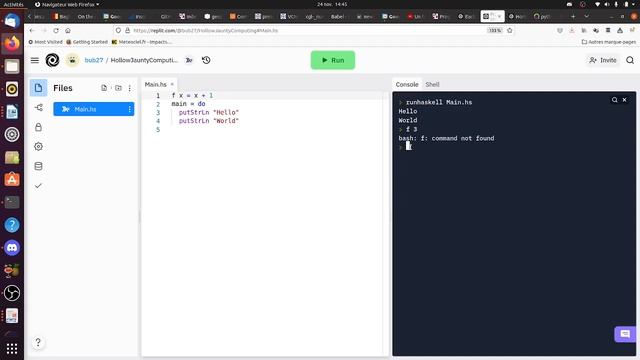Open the Settings gear sidebar icon

(38, 146)
